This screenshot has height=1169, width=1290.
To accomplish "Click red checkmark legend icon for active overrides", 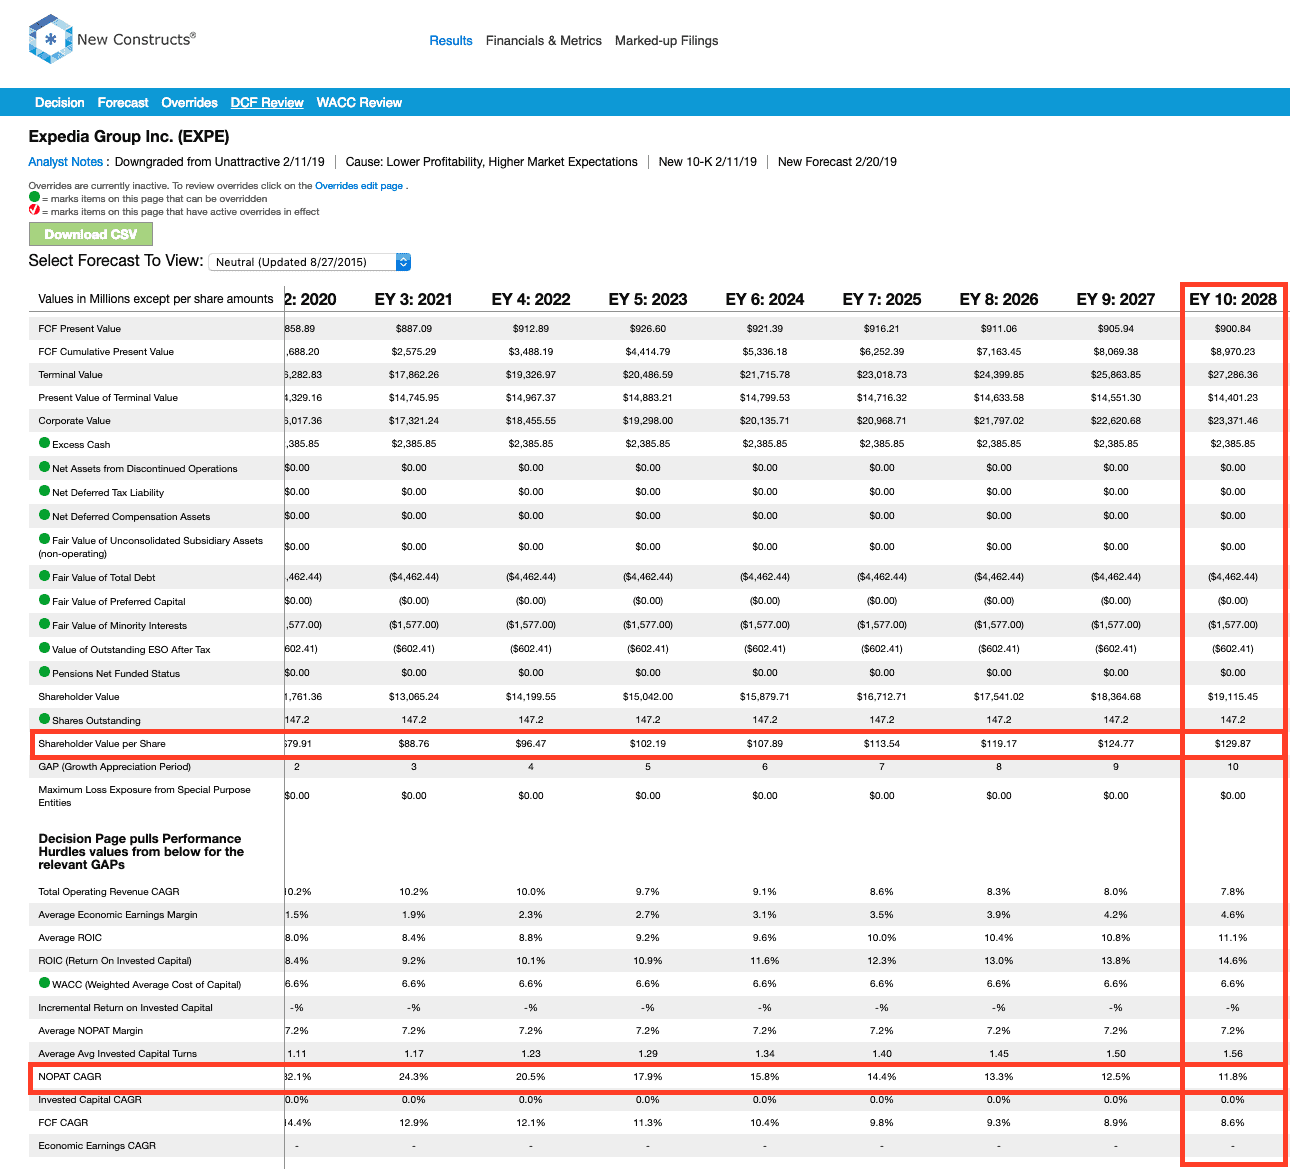I will tap(34, 211).
